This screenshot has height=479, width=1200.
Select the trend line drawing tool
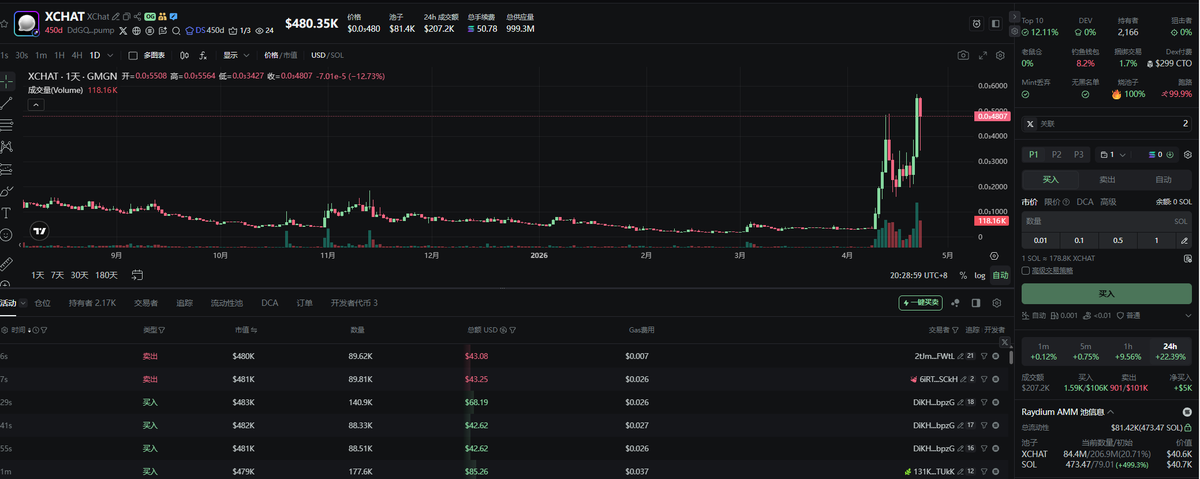click(x=7, y=103)
